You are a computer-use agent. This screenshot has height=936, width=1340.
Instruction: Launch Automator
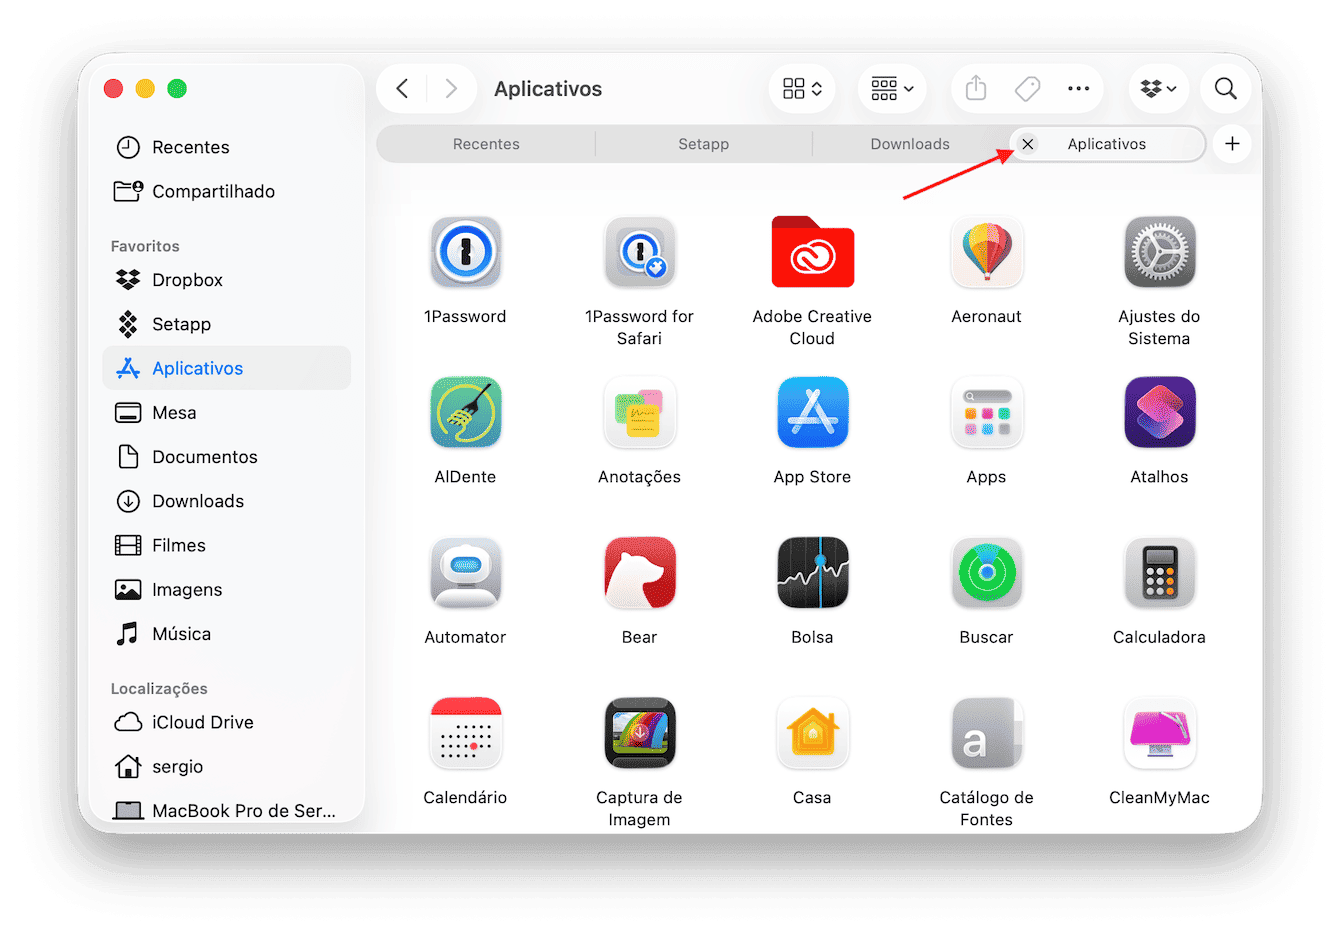pos(465,572)
